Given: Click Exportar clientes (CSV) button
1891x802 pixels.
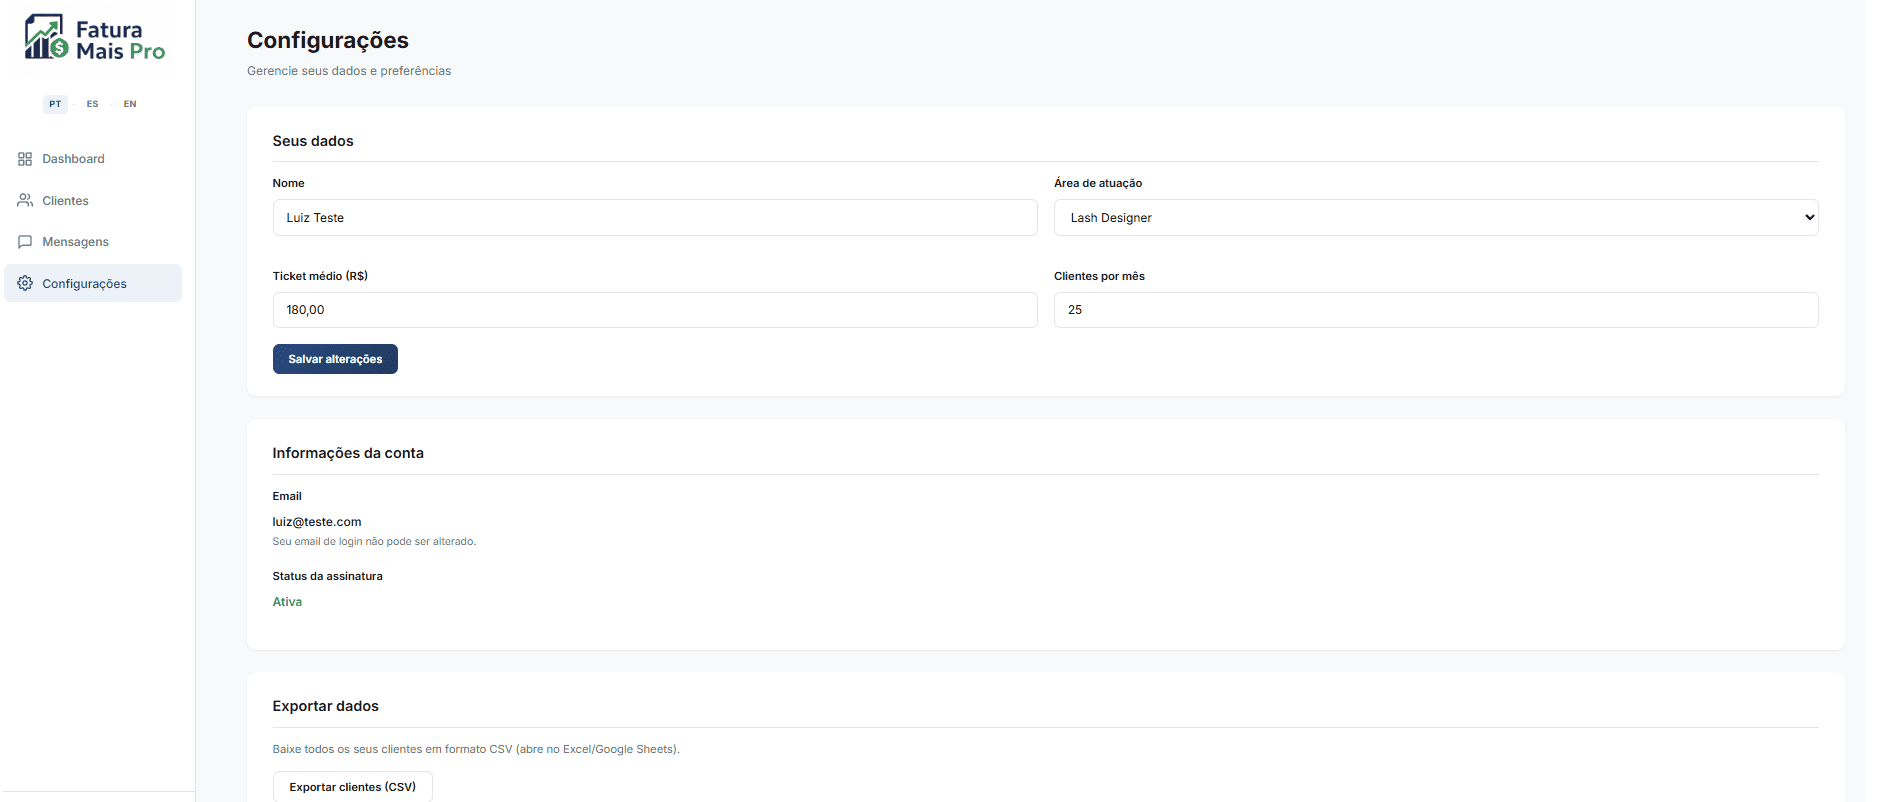Looking at the screenshot, I should pos(352,786).
